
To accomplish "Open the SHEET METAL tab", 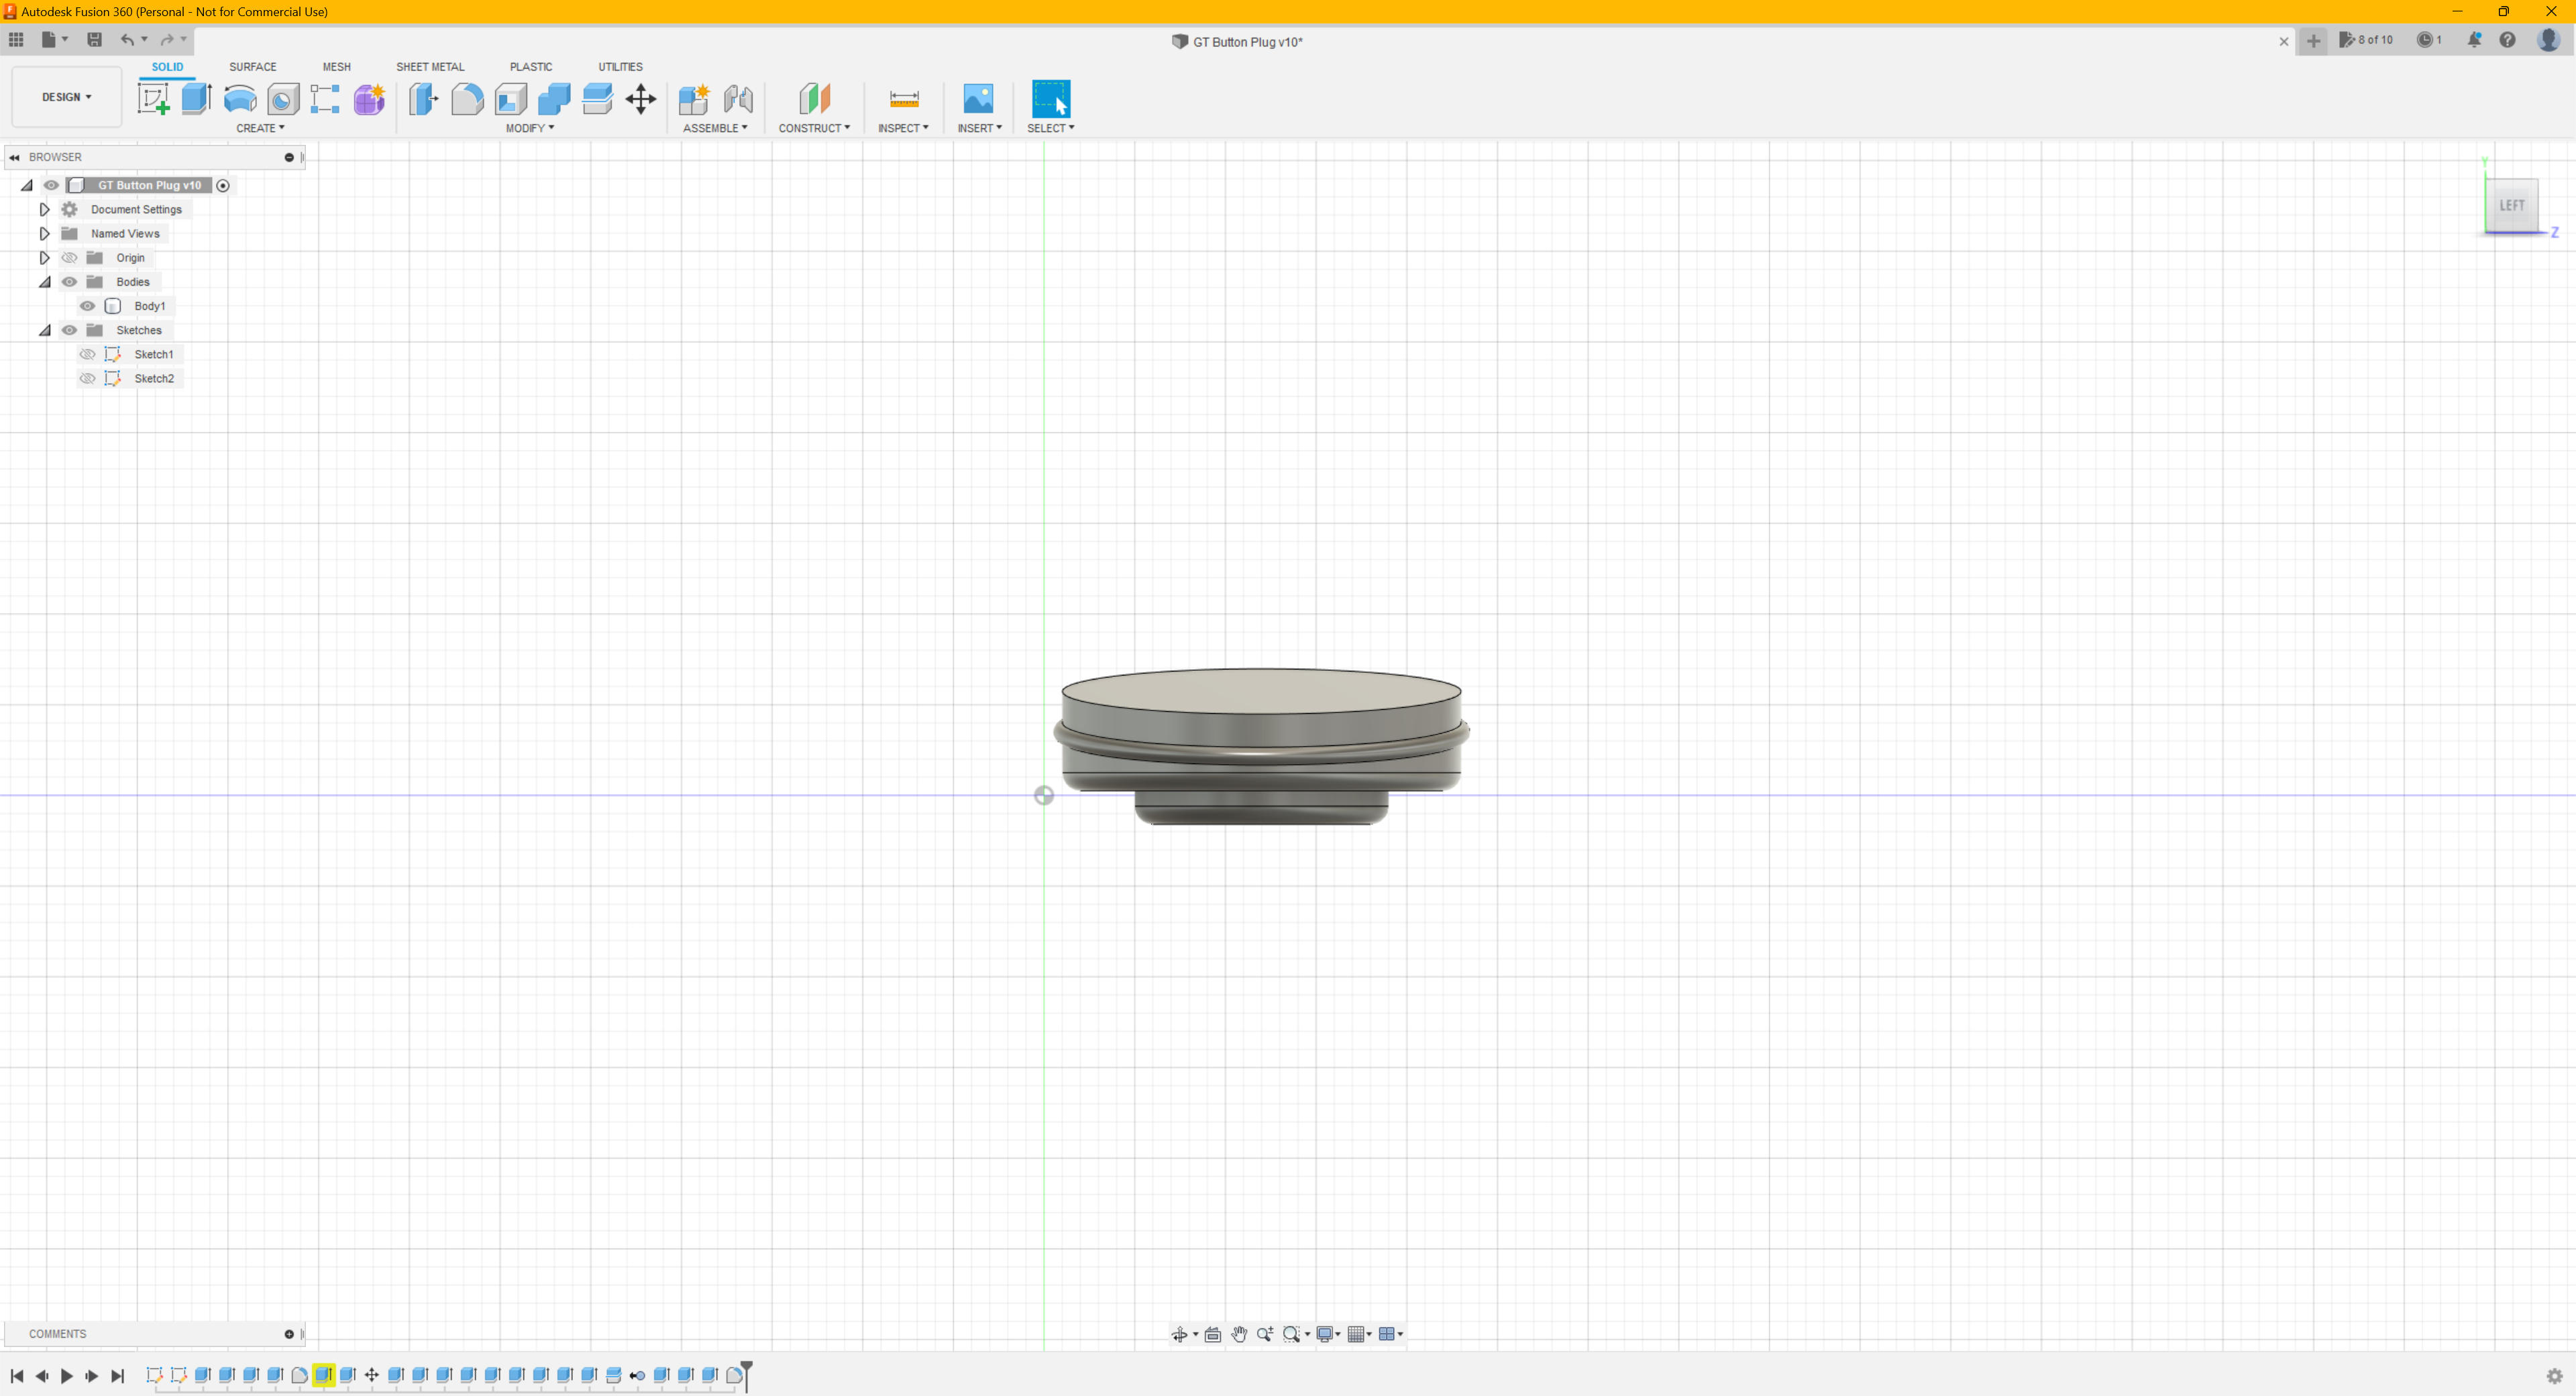I will tap(430, 67).
